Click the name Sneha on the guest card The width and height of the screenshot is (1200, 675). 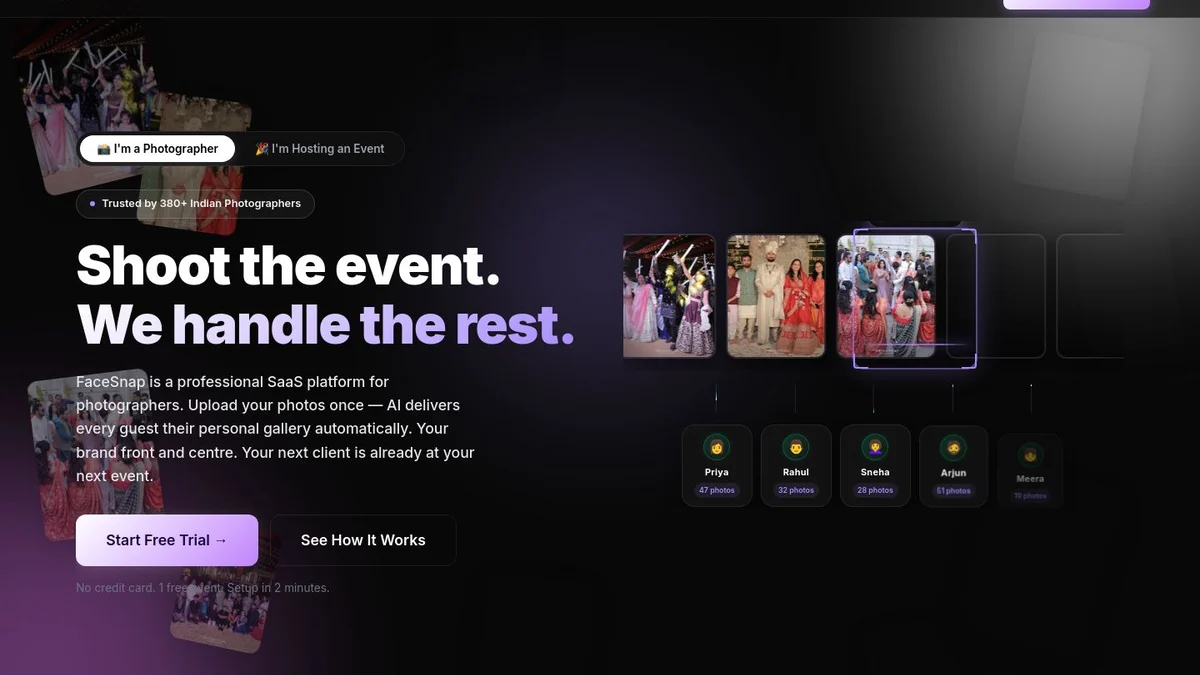click(x=875, y=472)
